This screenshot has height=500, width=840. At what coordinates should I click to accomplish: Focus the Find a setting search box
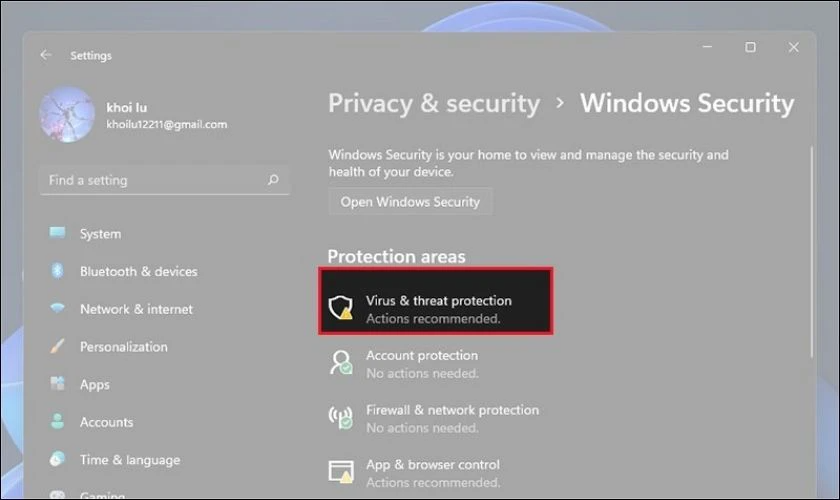(164, 180)
